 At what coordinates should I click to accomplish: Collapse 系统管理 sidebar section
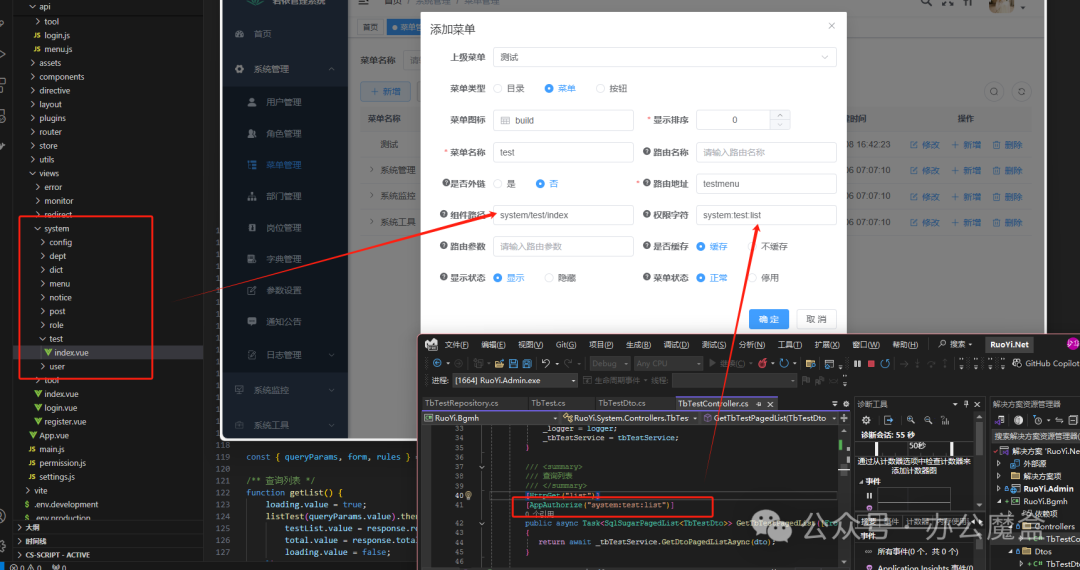coord(331,69)
